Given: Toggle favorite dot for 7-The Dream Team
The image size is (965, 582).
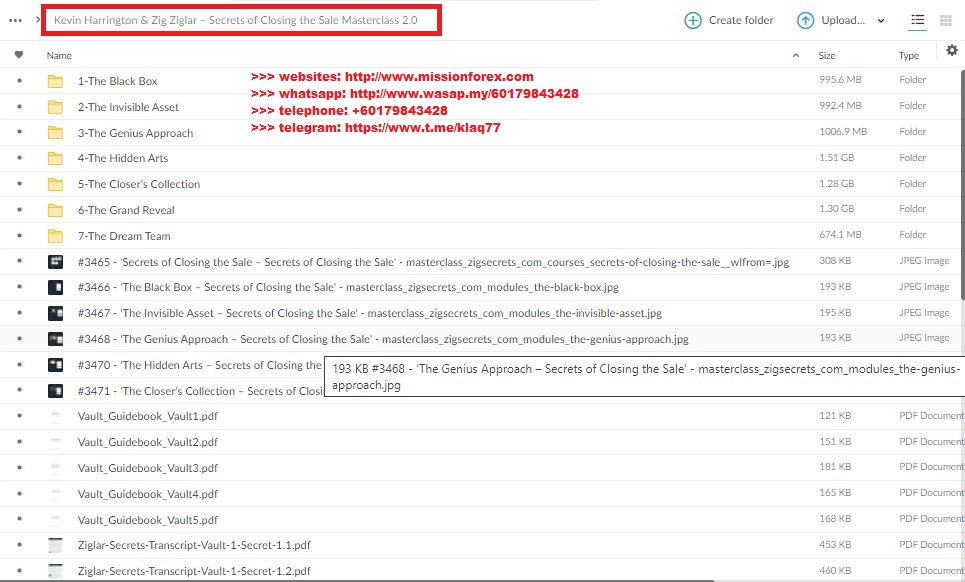Looking at the screenshot, I should tap(20, 236).
